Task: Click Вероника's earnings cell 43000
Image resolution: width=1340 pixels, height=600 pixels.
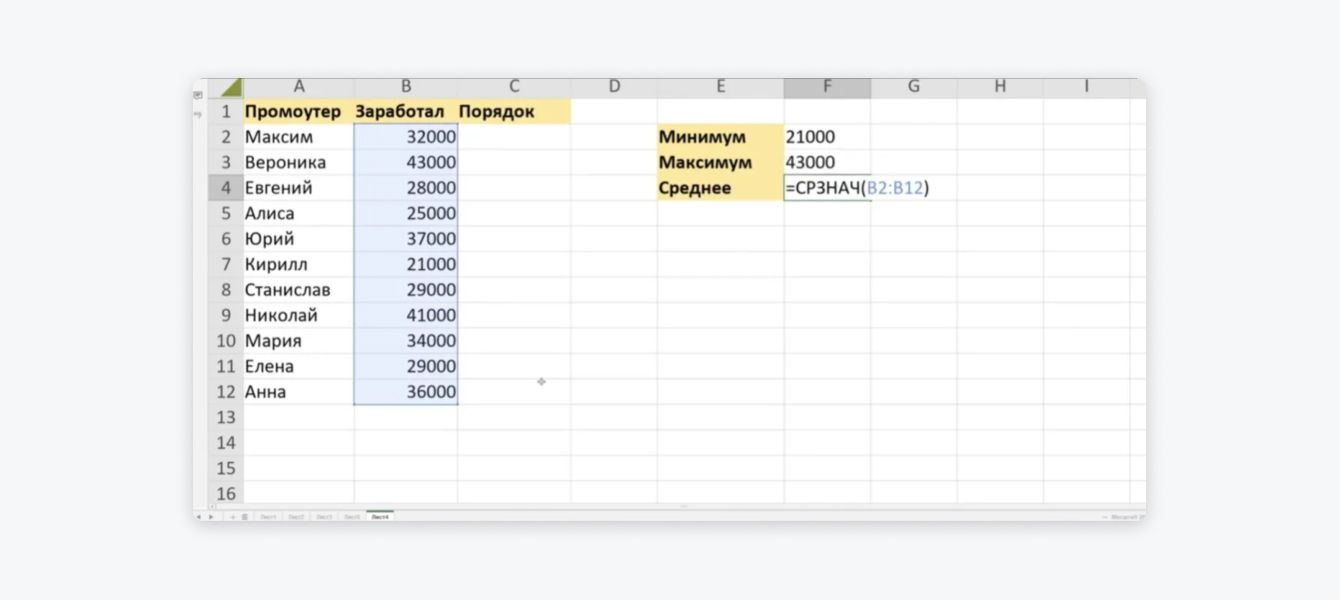Action: click(405, 162)
